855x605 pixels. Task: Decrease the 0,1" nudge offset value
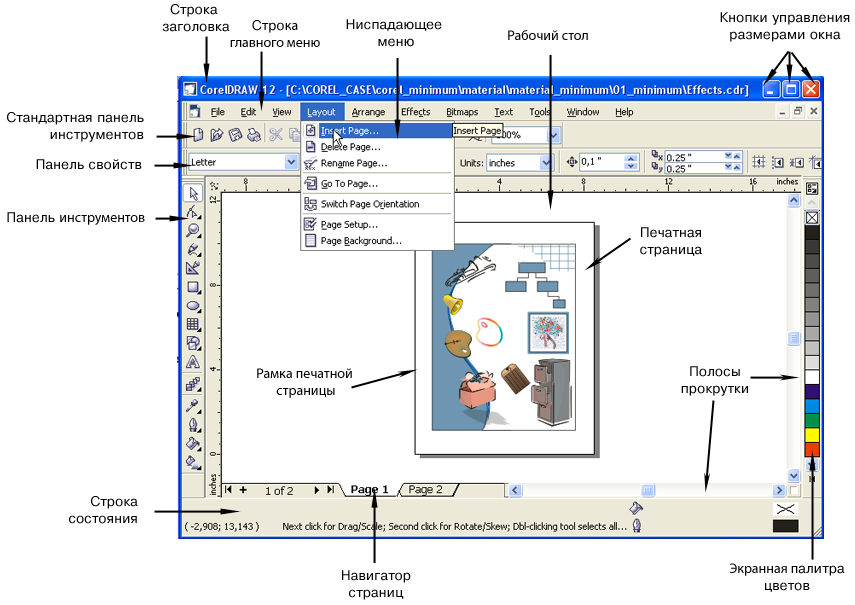631,166
